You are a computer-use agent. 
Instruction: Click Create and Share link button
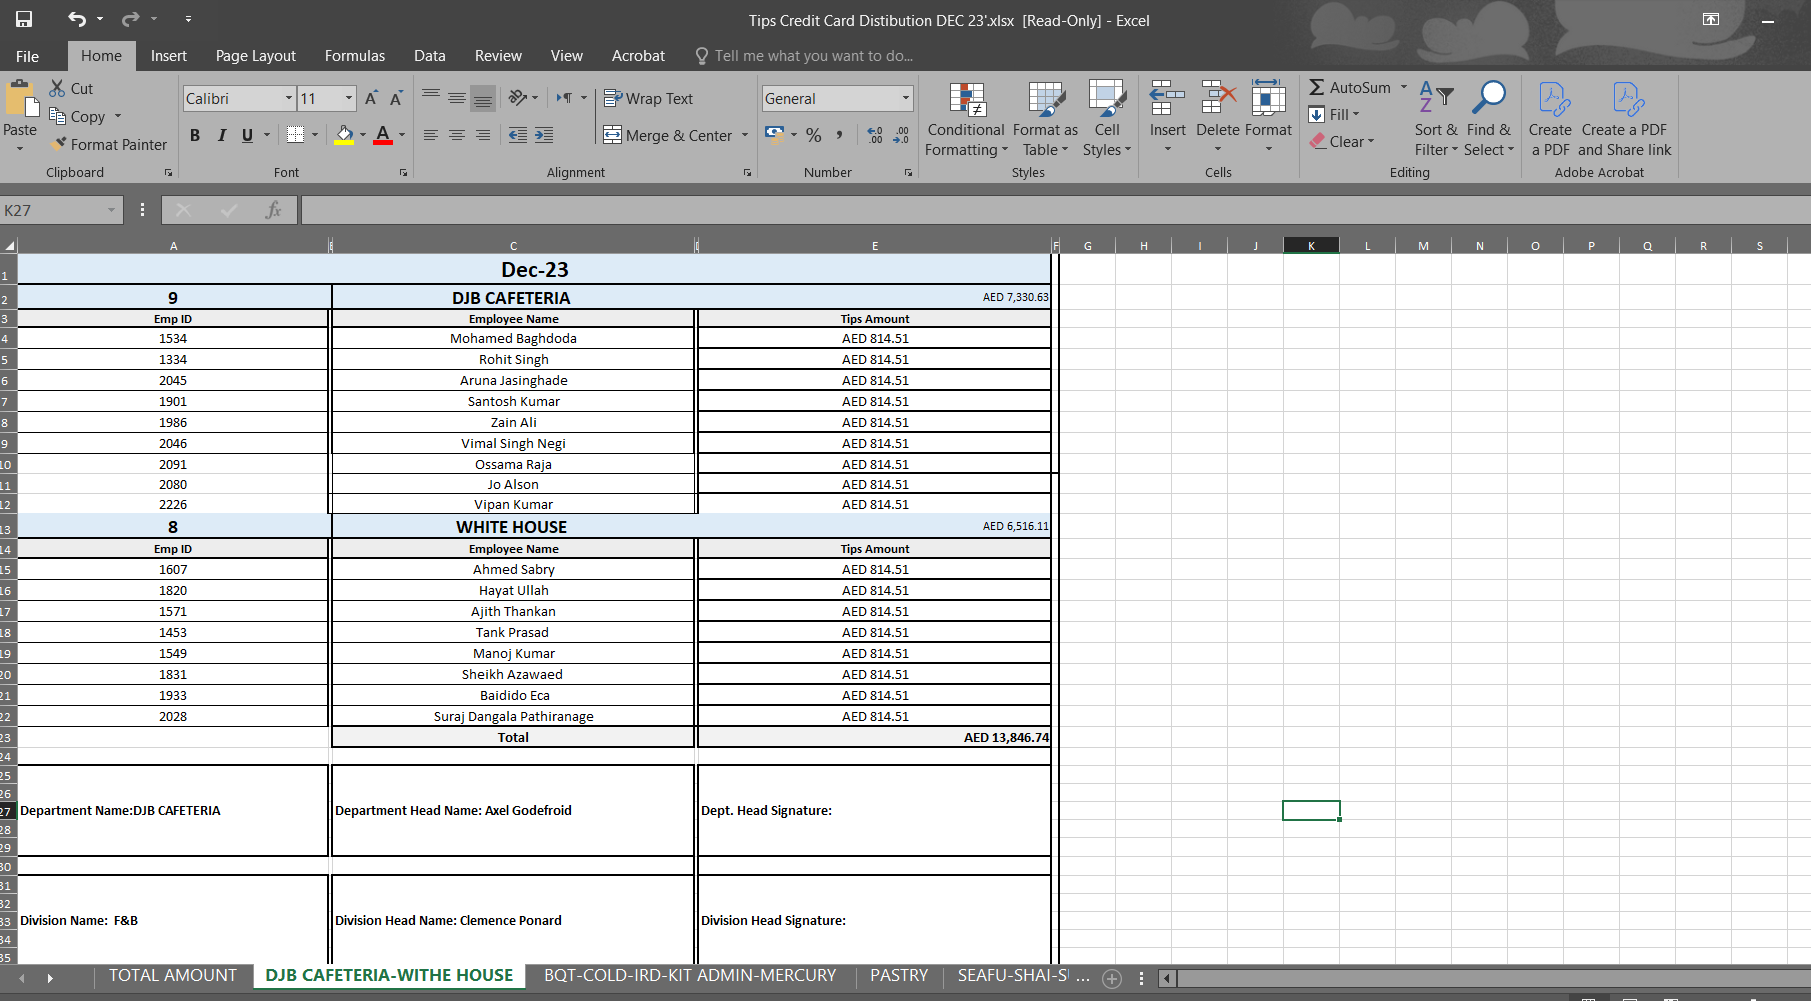1625,119
